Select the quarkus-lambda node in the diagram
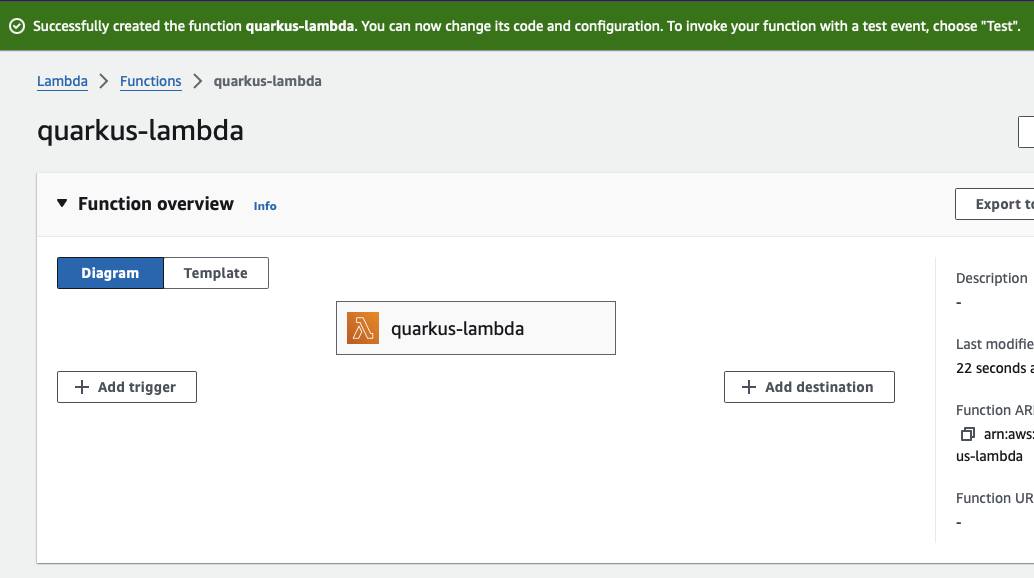This screenshot has height=578, width=1034. [475, 327]
